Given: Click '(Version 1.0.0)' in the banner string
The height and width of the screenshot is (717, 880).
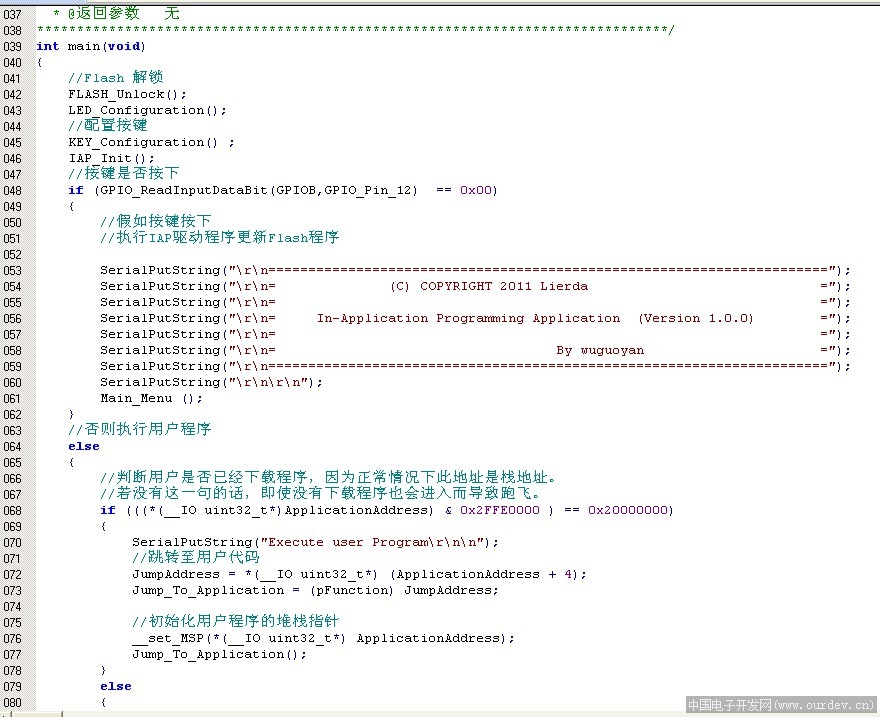Looking at the screenshot, I should [696, 318].
